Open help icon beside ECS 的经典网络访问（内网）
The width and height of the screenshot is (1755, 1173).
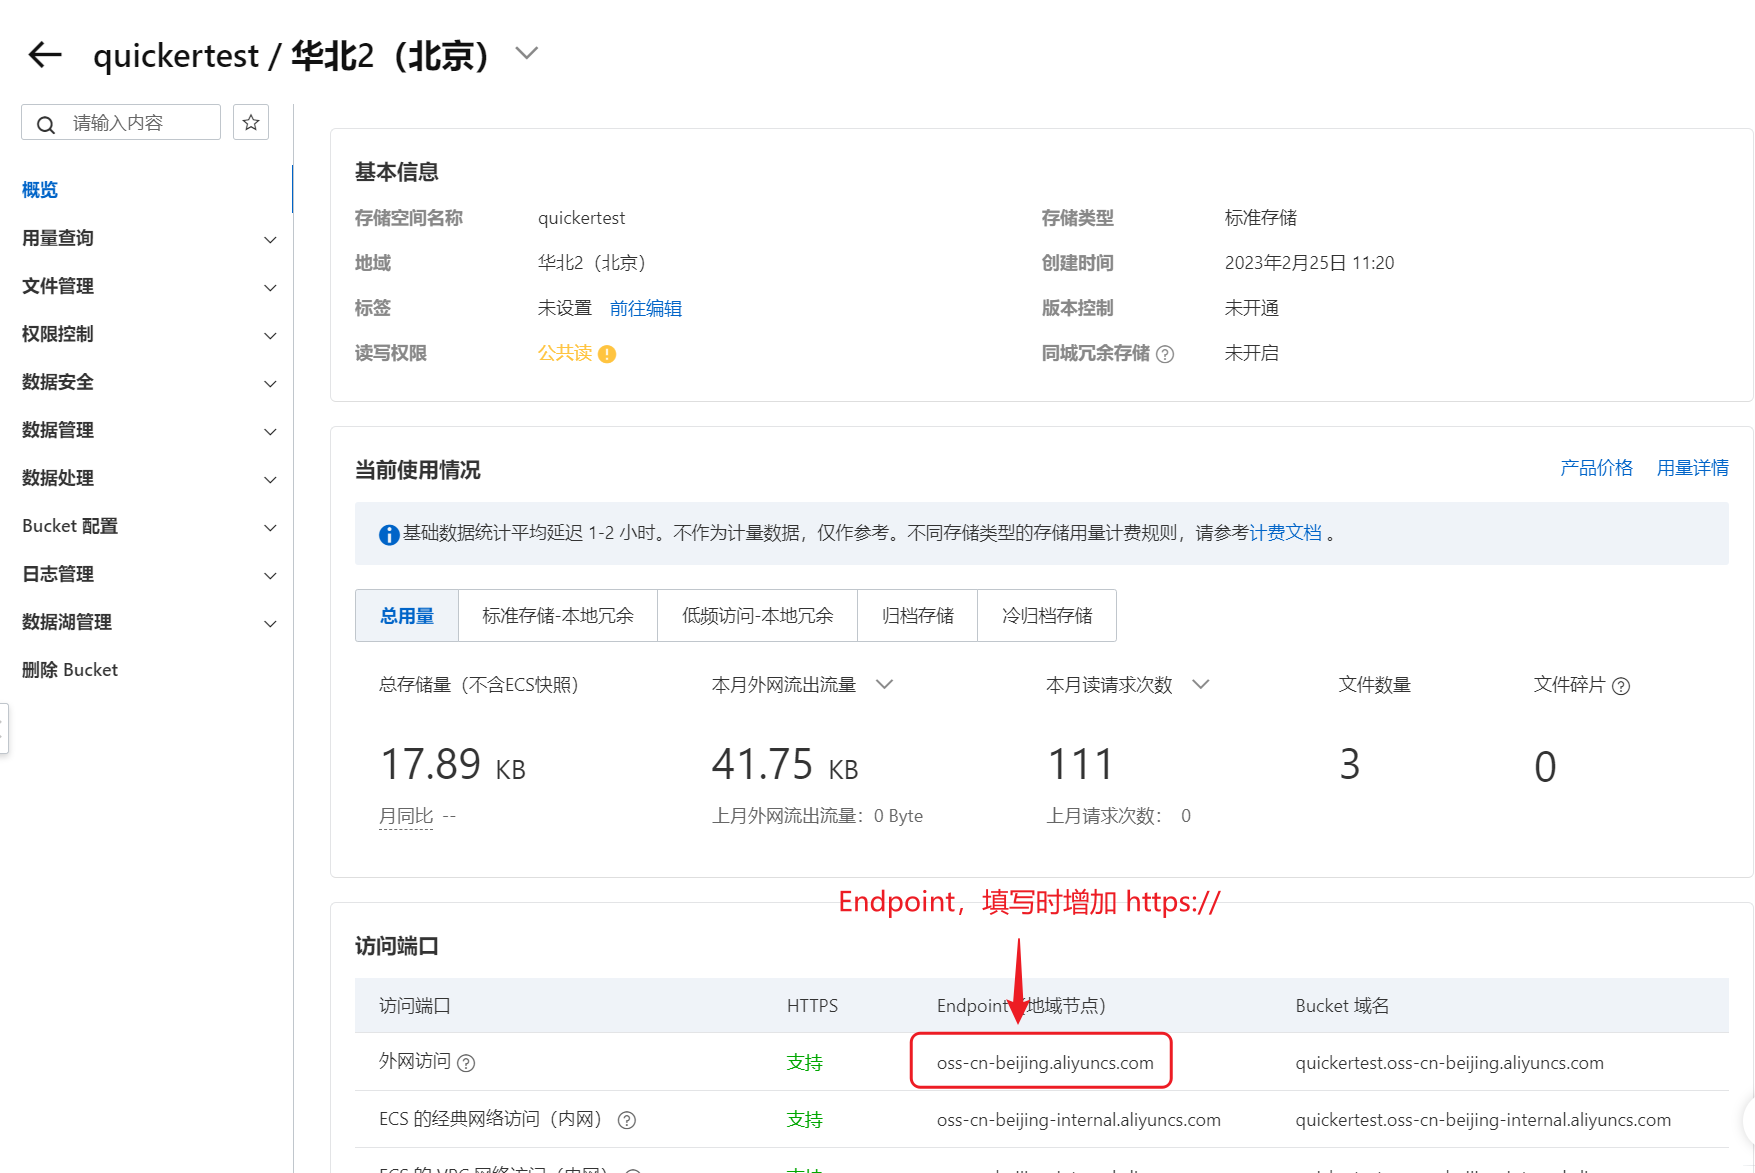click(627, 1120)
